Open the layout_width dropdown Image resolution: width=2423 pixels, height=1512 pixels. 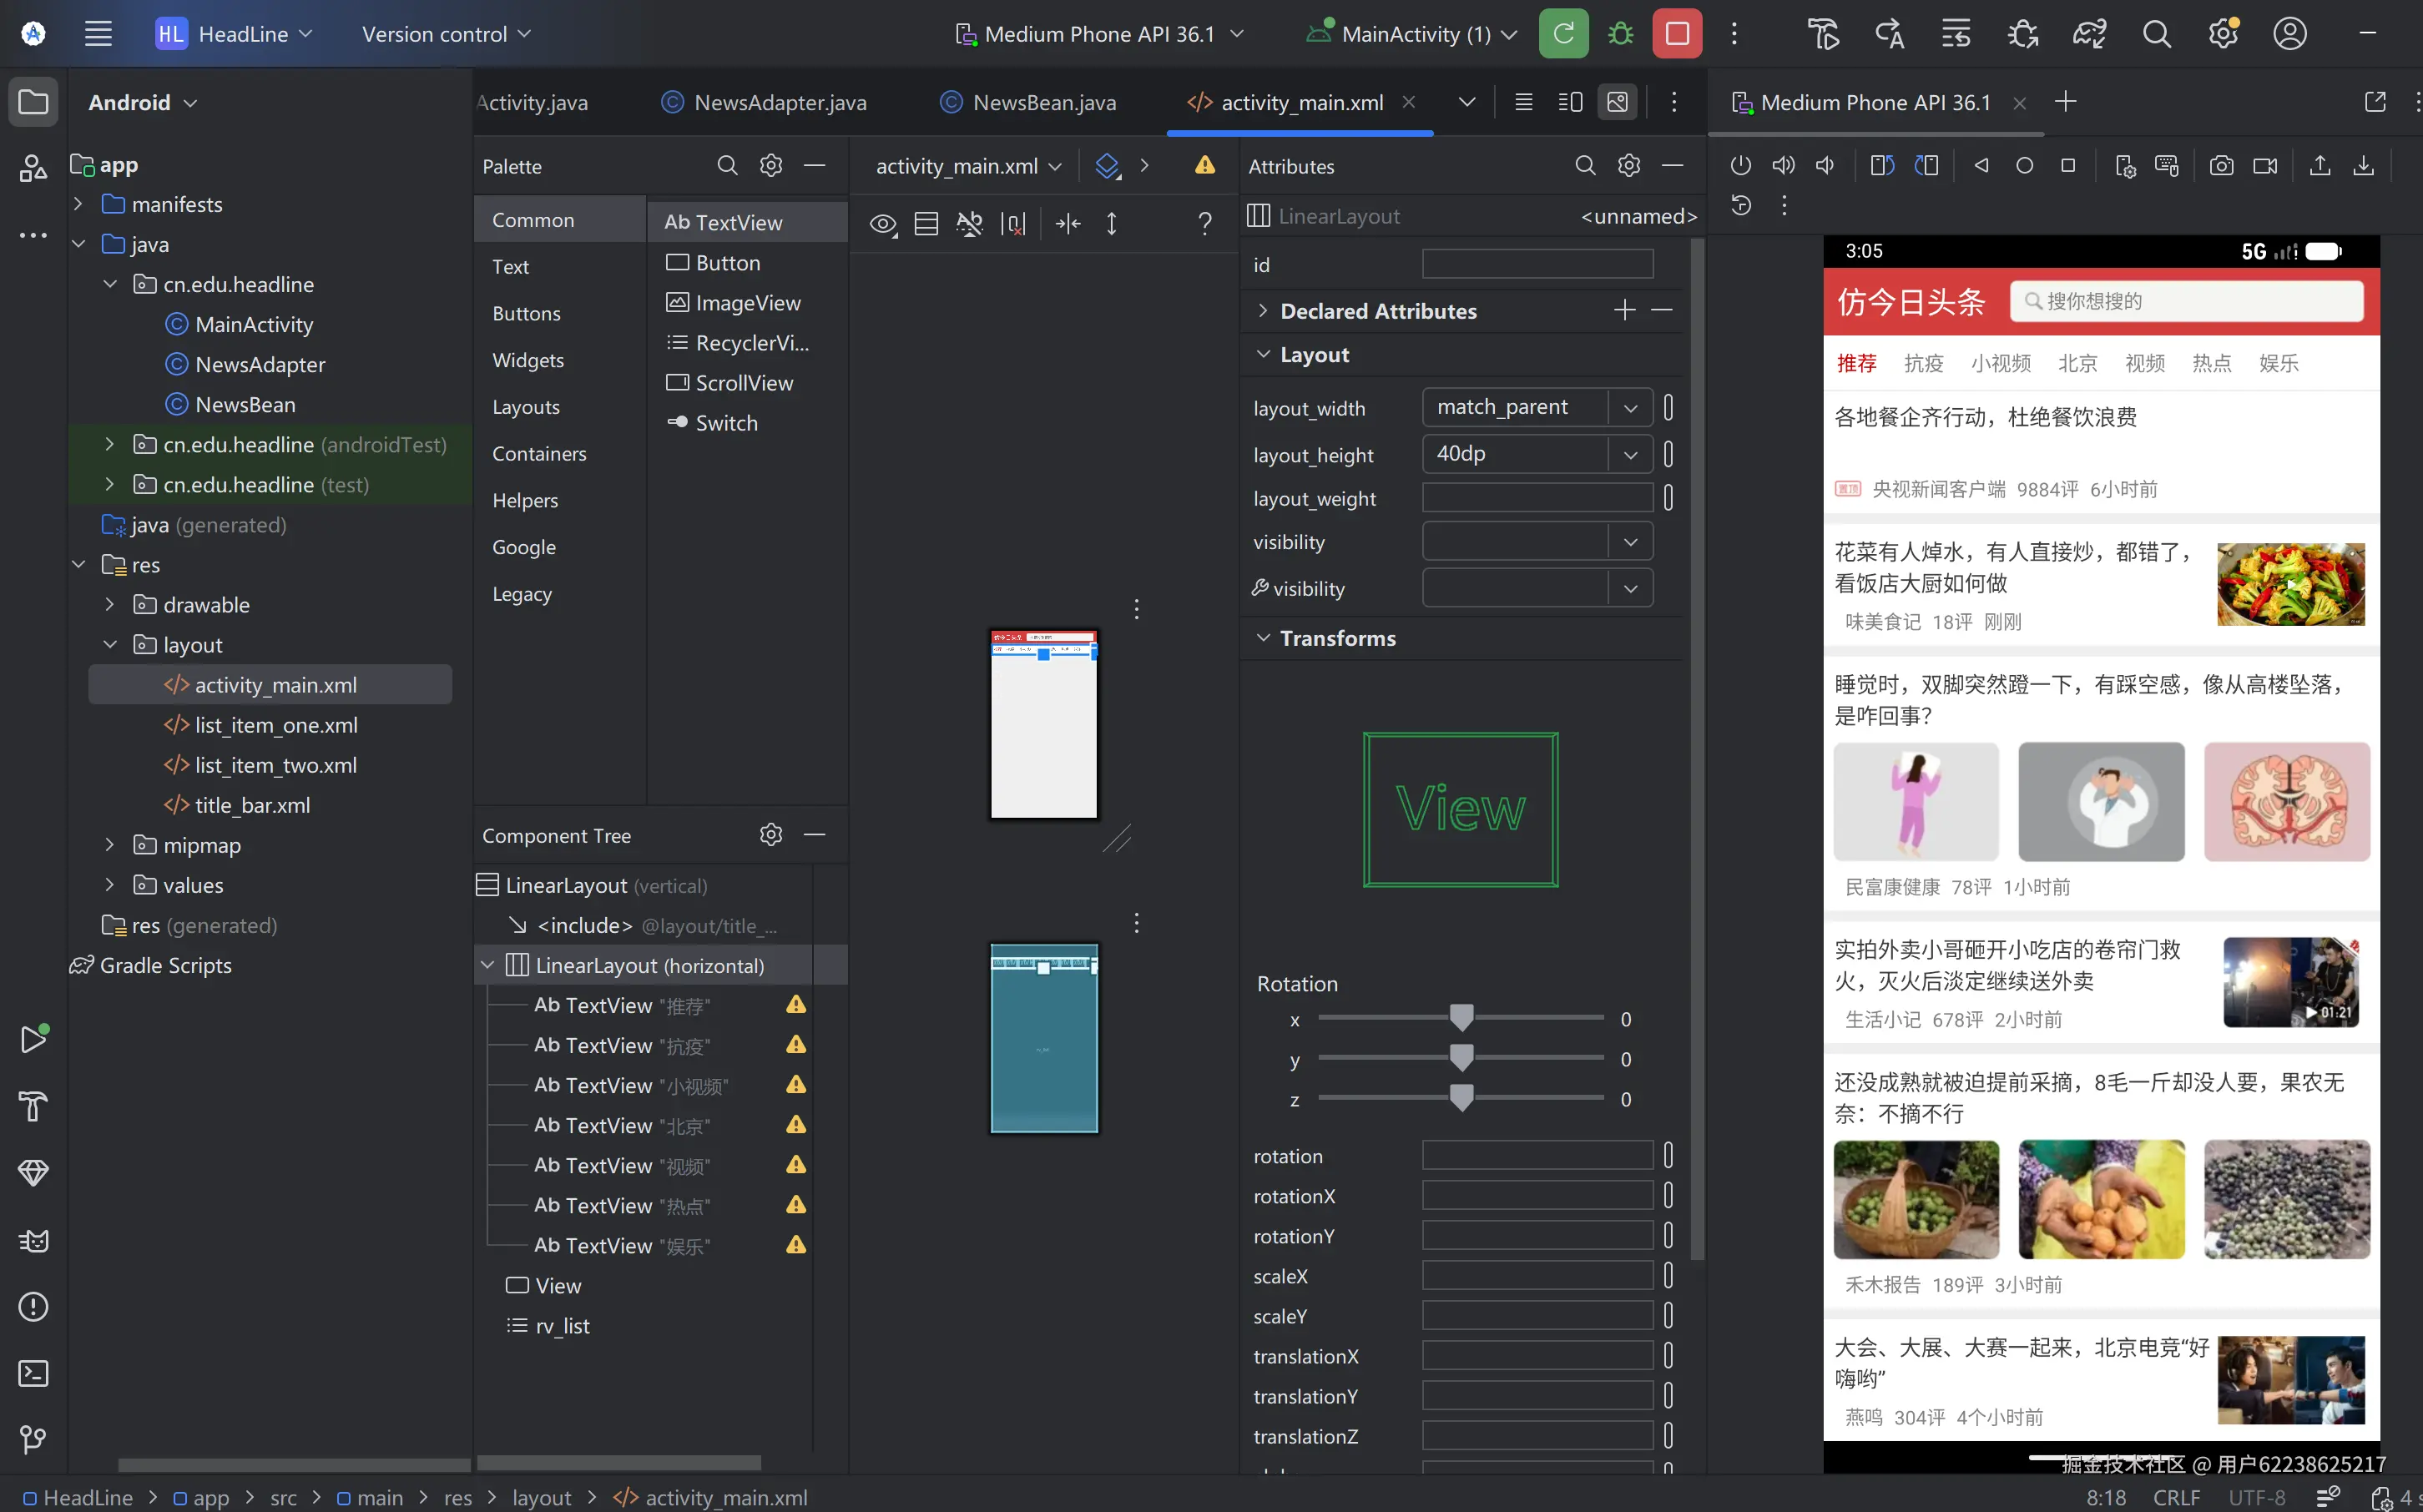[x=1630, y=408]
